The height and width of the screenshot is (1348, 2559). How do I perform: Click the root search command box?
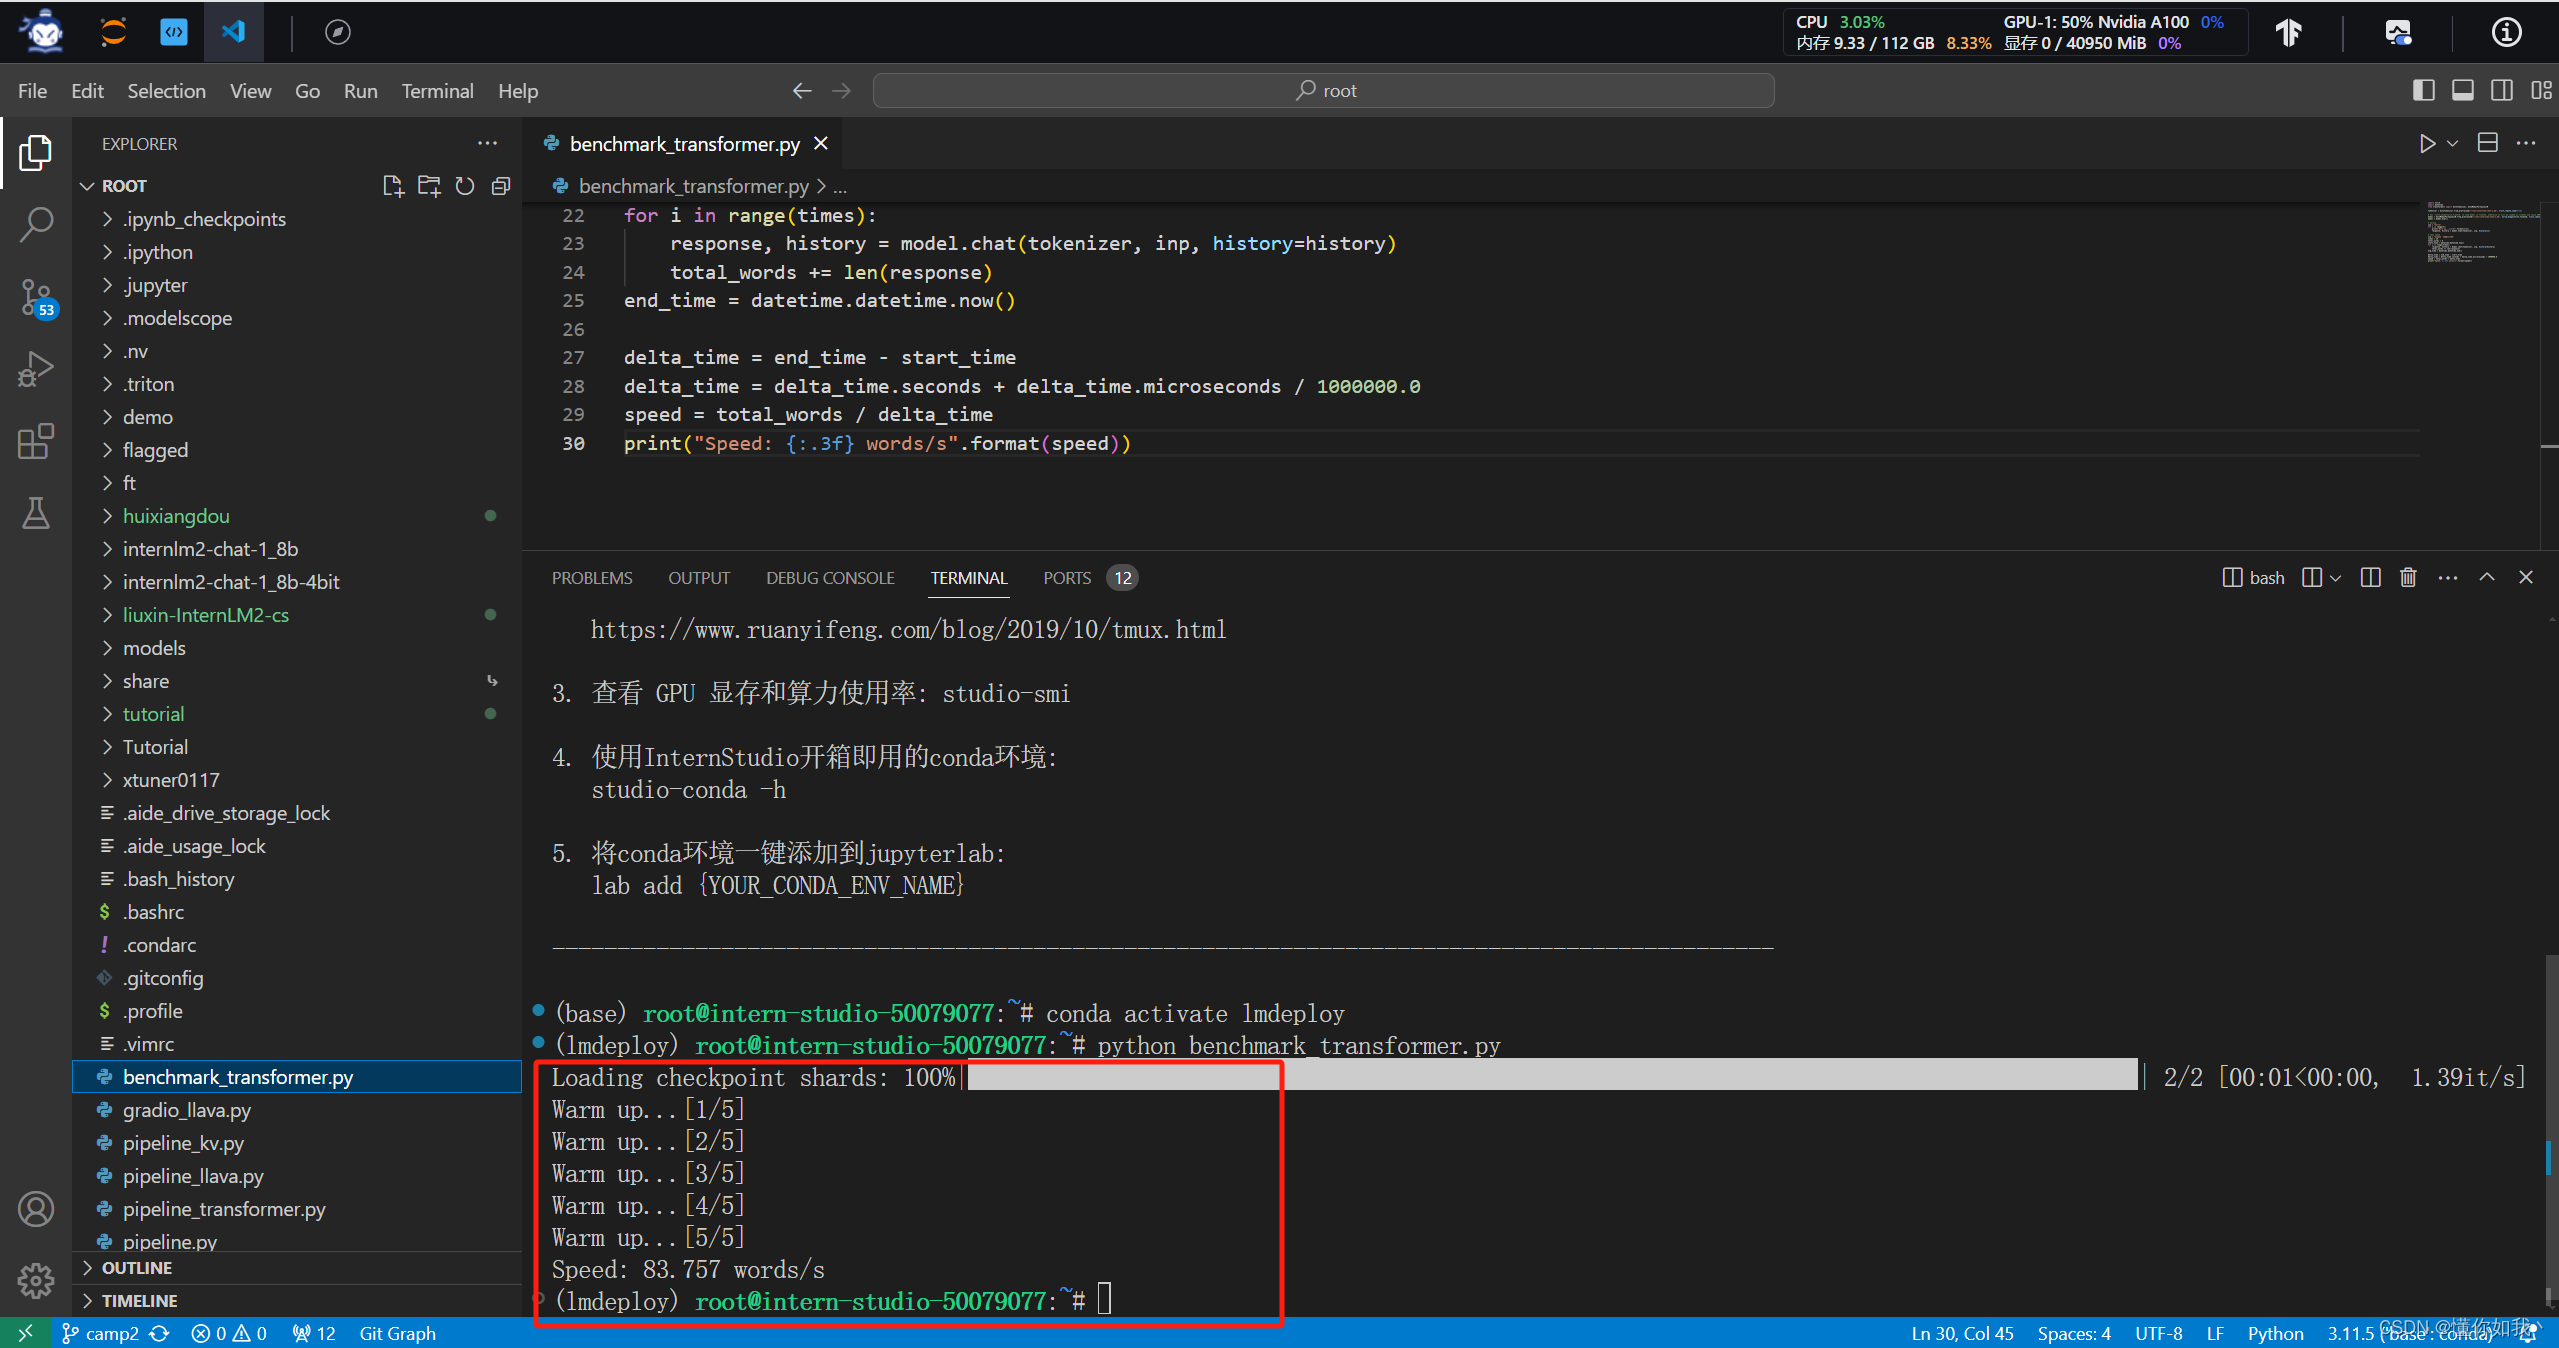(1324, 91)
